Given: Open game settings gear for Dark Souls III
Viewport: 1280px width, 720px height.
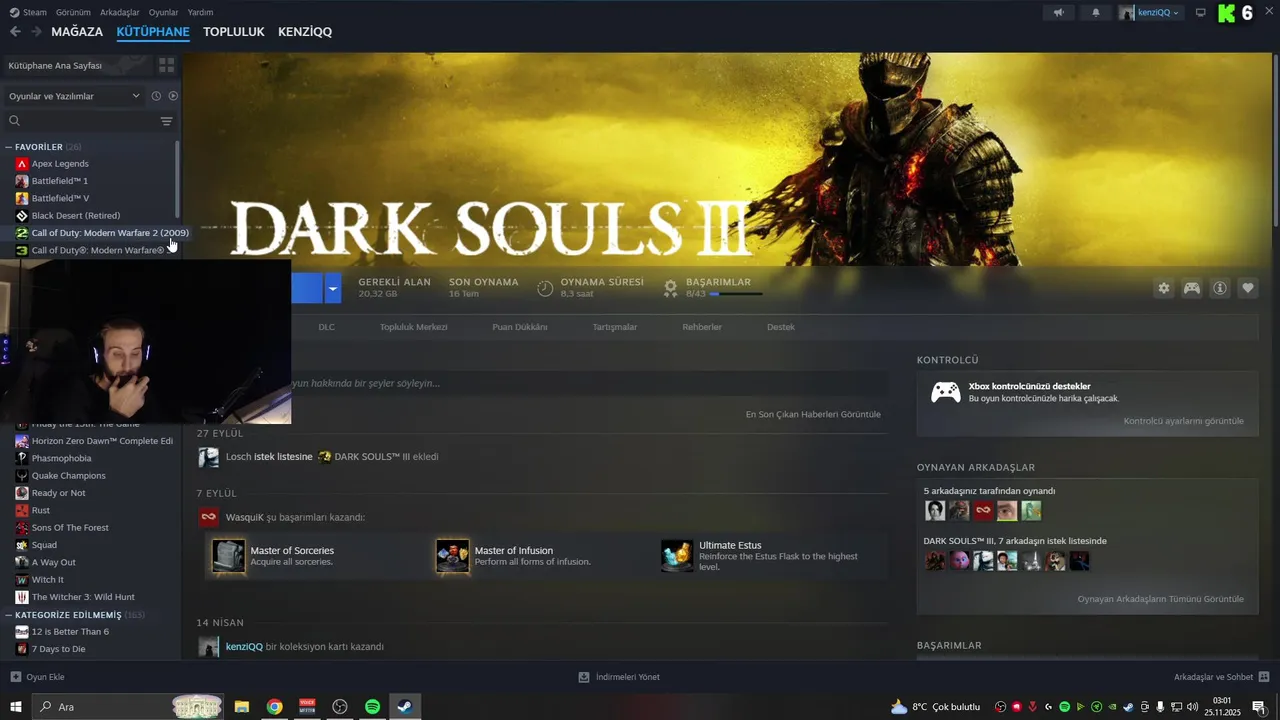Looking at the screenshot, I should coord(1163,288).
